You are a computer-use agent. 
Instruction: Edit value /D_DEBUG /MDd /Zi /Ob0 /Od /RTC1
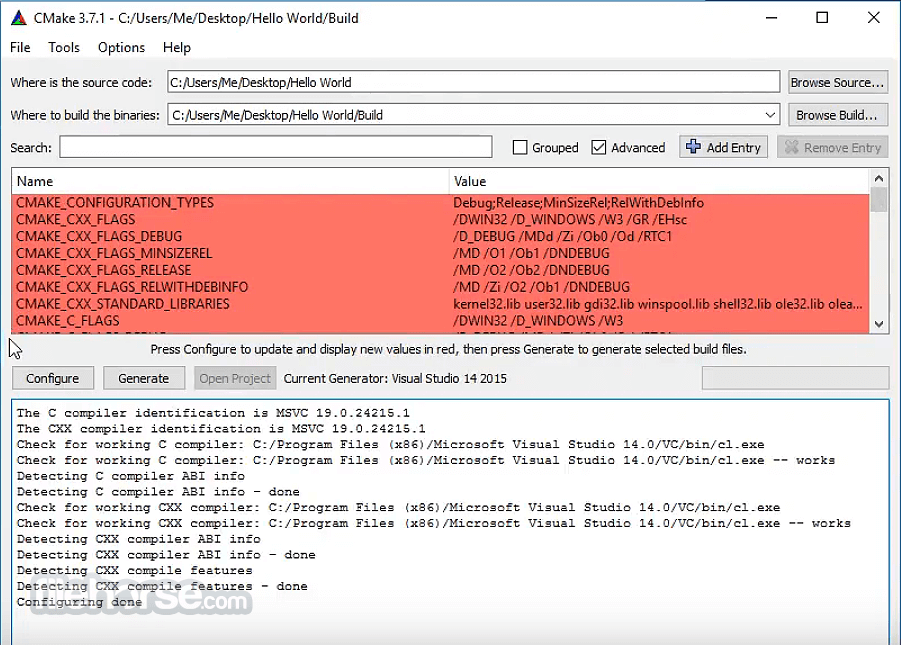tap(563, 236)
